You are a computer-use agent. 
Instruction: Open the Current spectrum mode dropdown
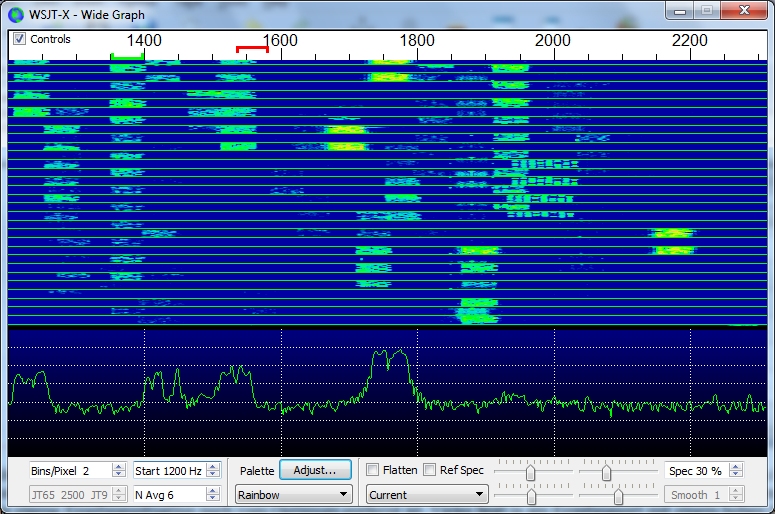click(x=426, y=494)
